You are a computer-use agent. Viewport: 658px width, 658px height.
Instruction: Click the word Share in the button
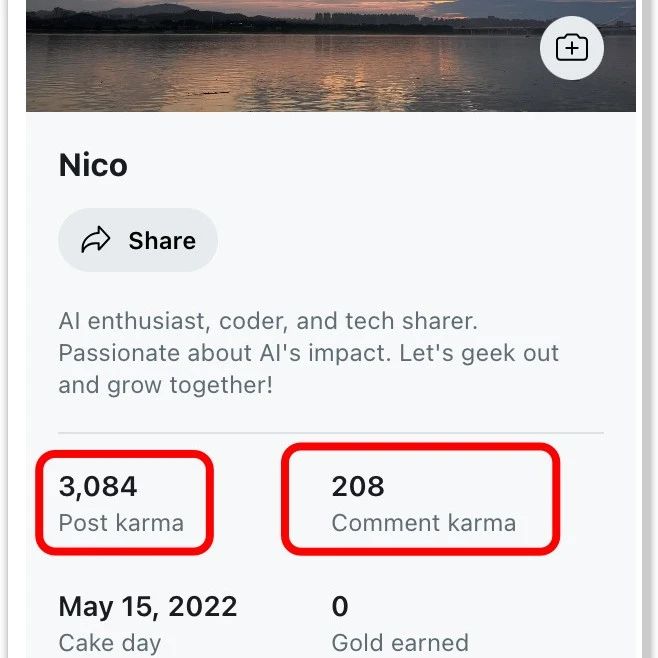[162, 240]
